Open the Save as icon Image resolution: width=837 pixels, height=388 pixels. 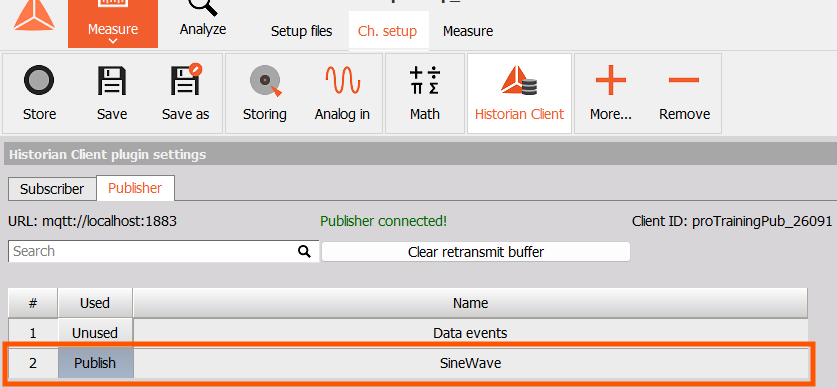click(186, 80)
